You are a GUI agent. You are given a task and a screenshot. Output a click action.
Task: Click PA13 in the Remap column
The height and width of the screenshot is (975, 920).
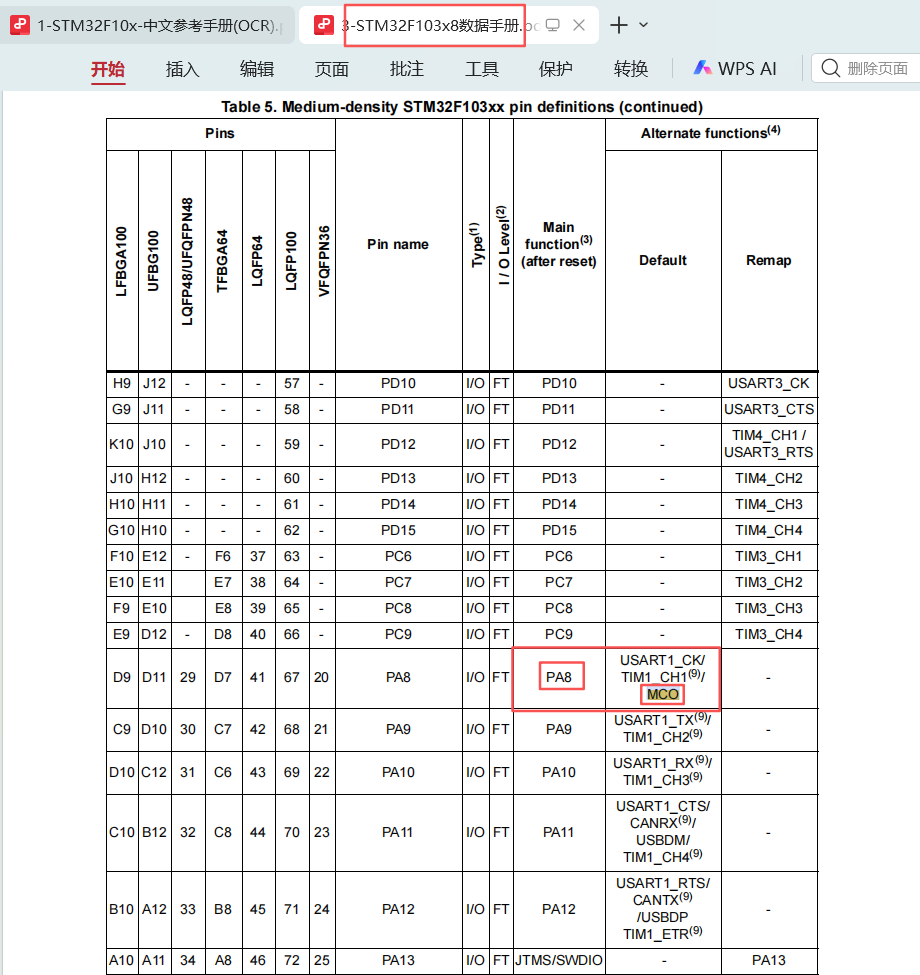tap(768, 961)
